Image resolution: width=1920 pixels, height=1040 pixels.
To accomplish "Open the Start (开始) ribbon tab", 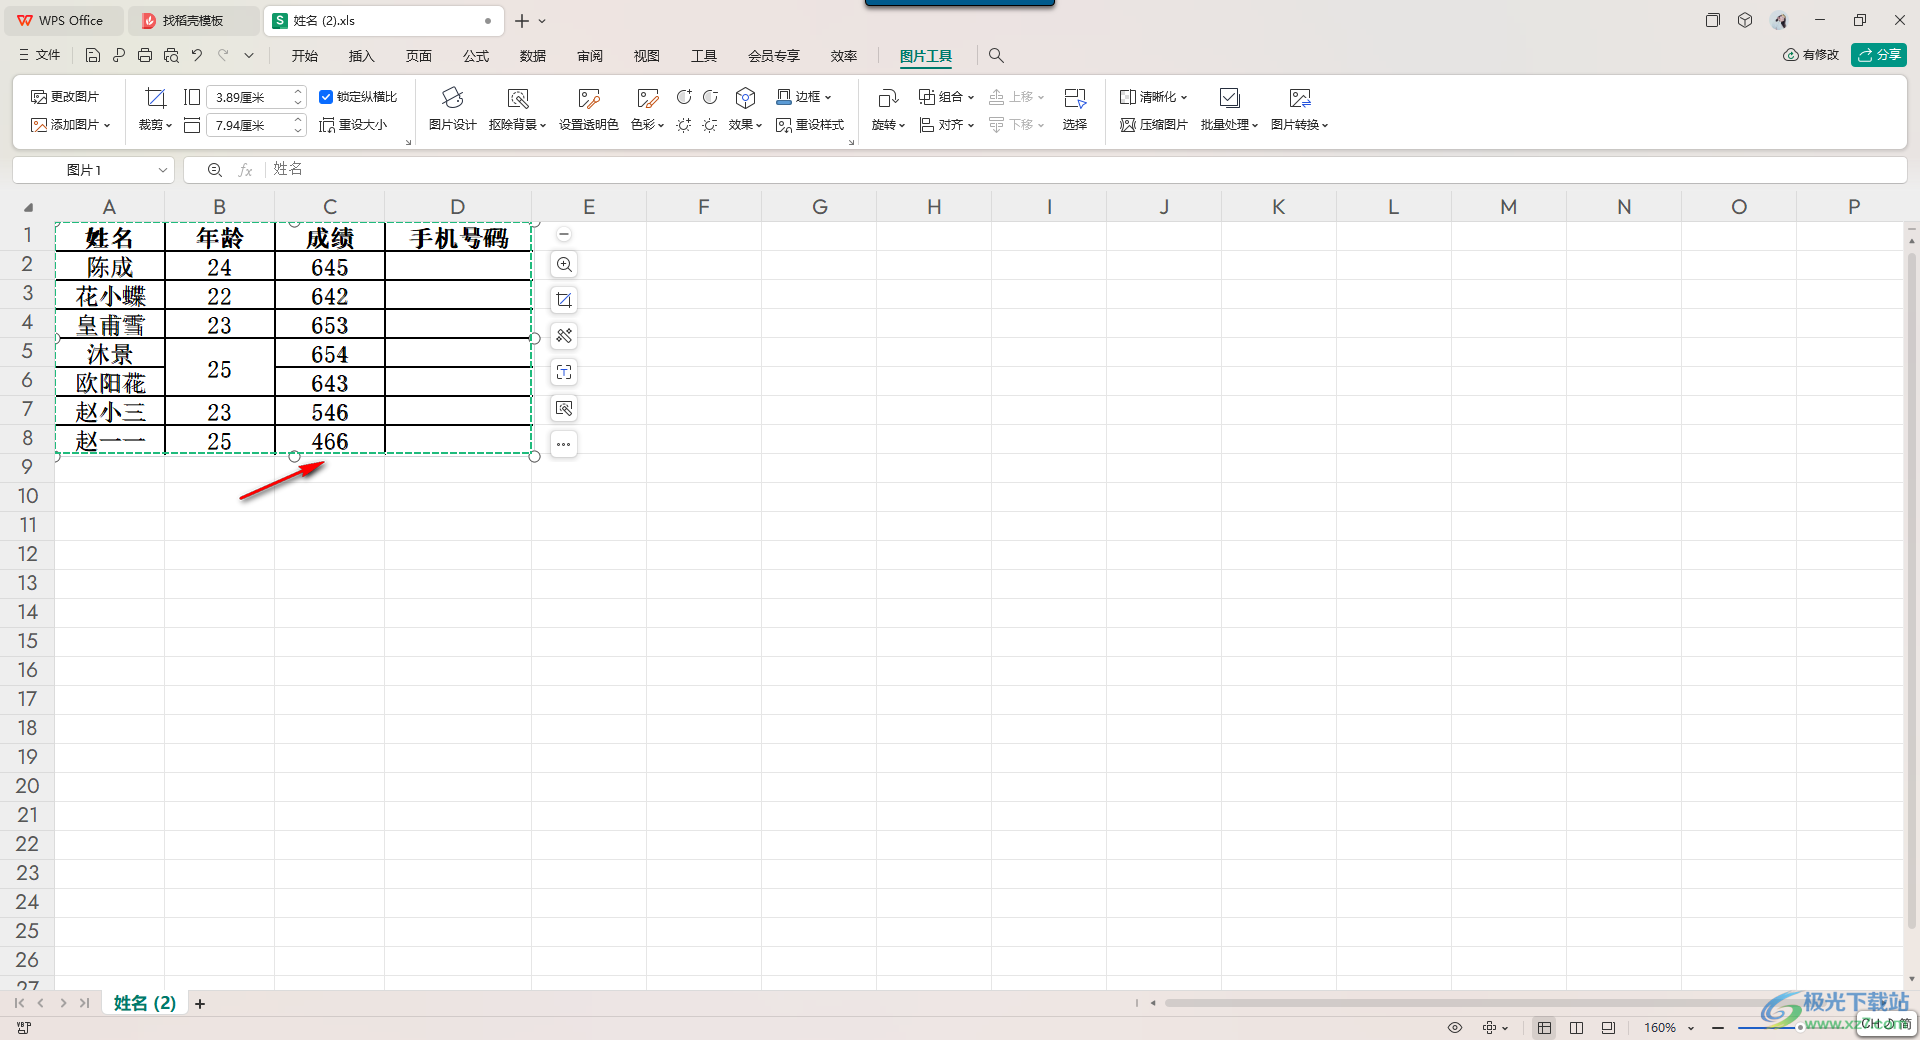I will tap(305, 56).
